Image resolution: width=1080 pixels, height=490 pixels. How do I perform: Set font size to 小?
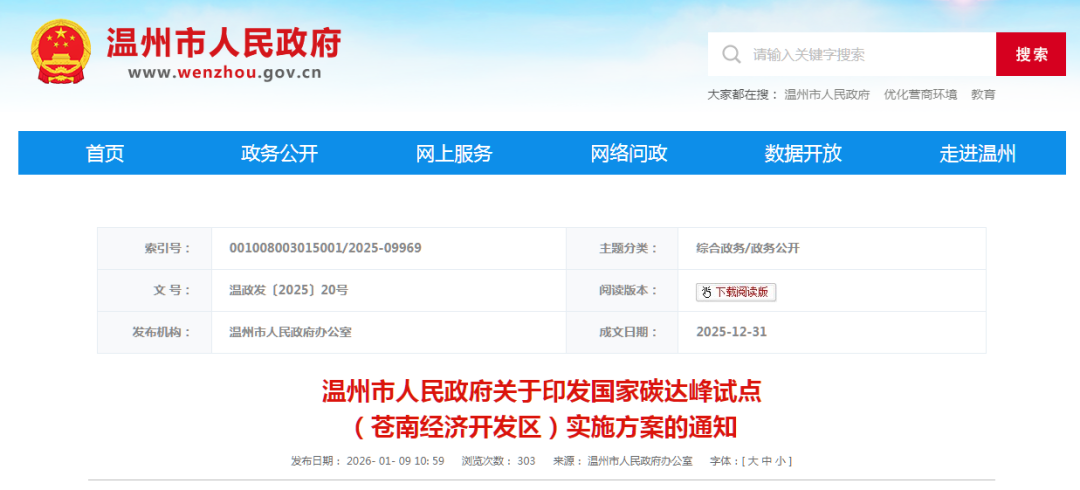point(780,461)
